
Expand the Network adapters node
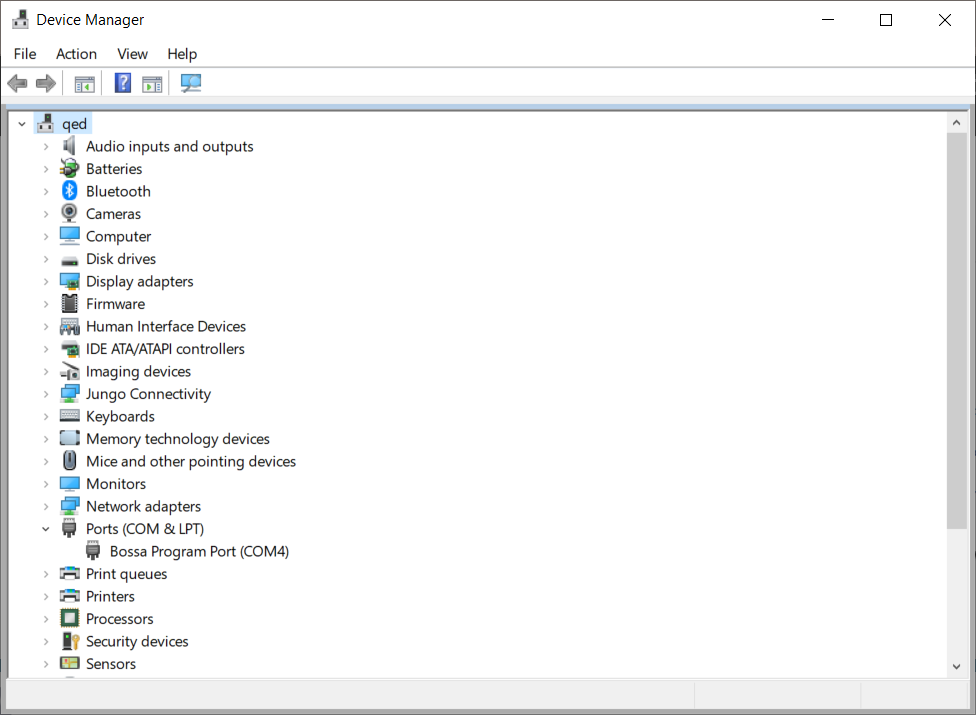[x=46, y=507]
